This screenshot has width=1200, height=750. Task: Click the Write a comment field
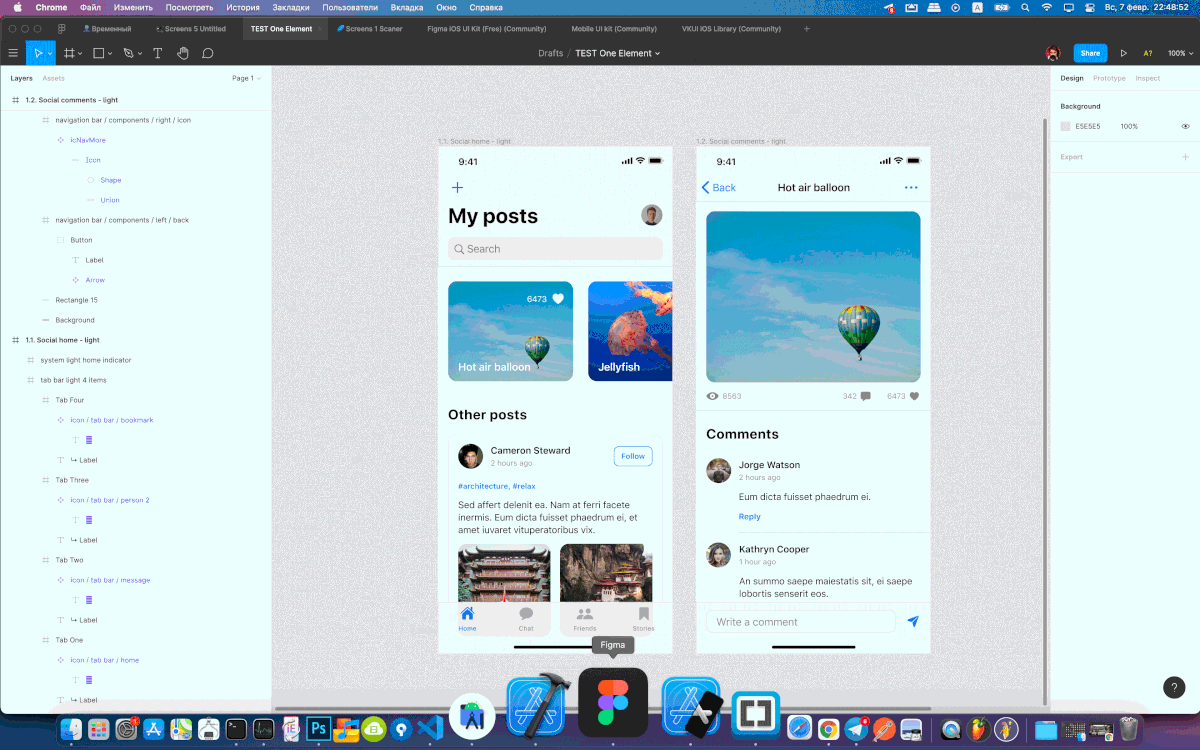coord(800,622)
